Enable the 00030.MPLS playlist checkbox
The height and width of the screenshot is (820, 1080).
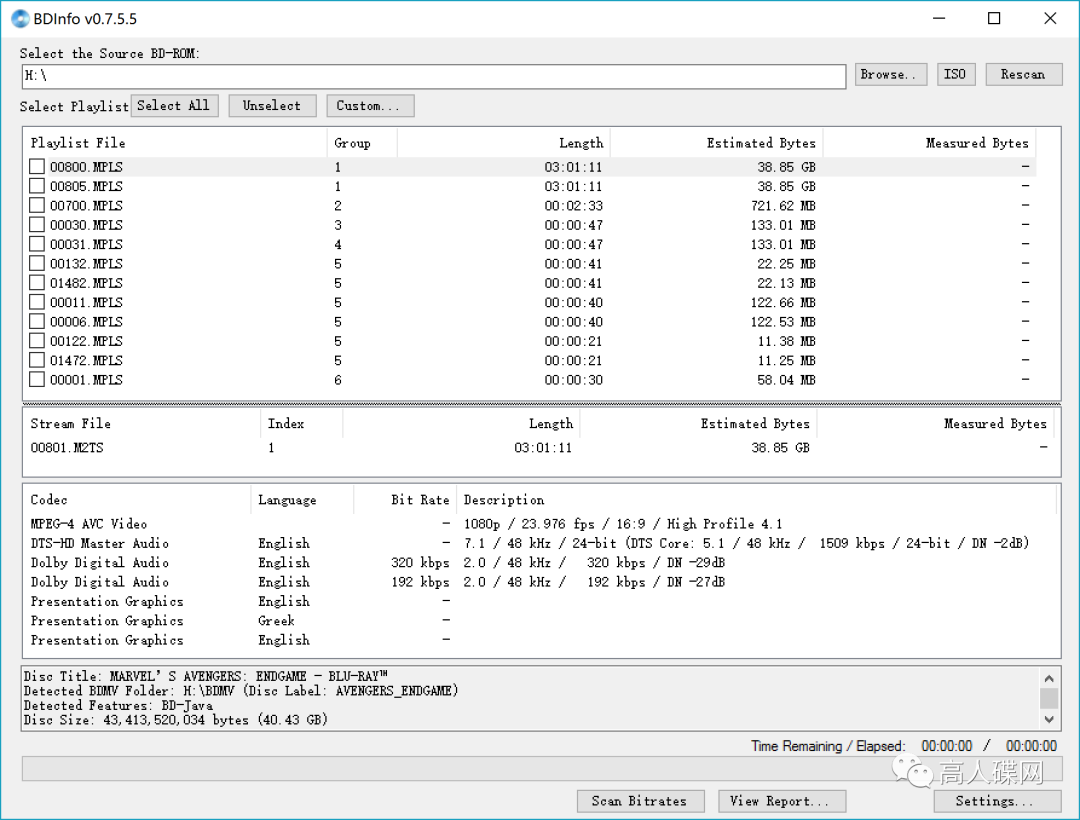37,224
